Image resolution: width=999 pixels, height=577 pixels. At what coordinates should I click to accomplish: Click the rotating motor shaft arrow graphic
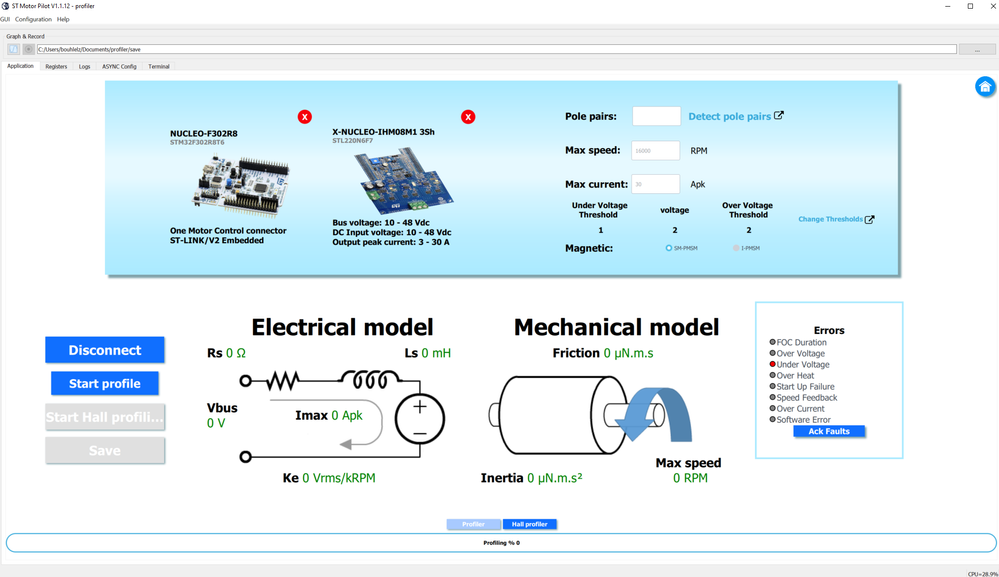[654, 415]
